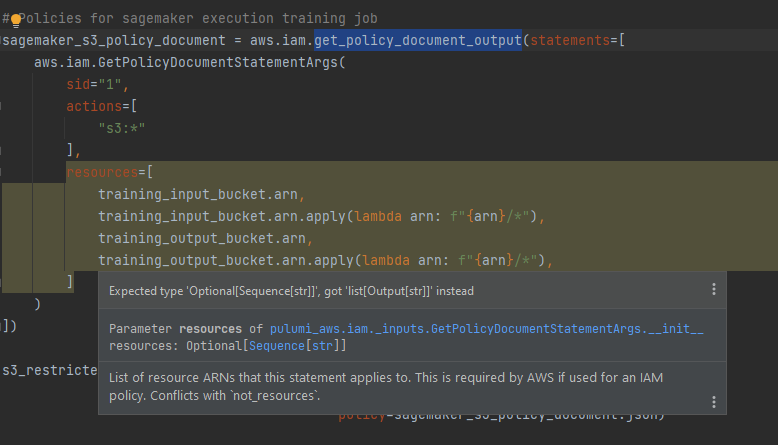Click the aws.iam.GetPolicyDocumentStatementArgs( line
The image size is (778, 445).
pos(190,63)
